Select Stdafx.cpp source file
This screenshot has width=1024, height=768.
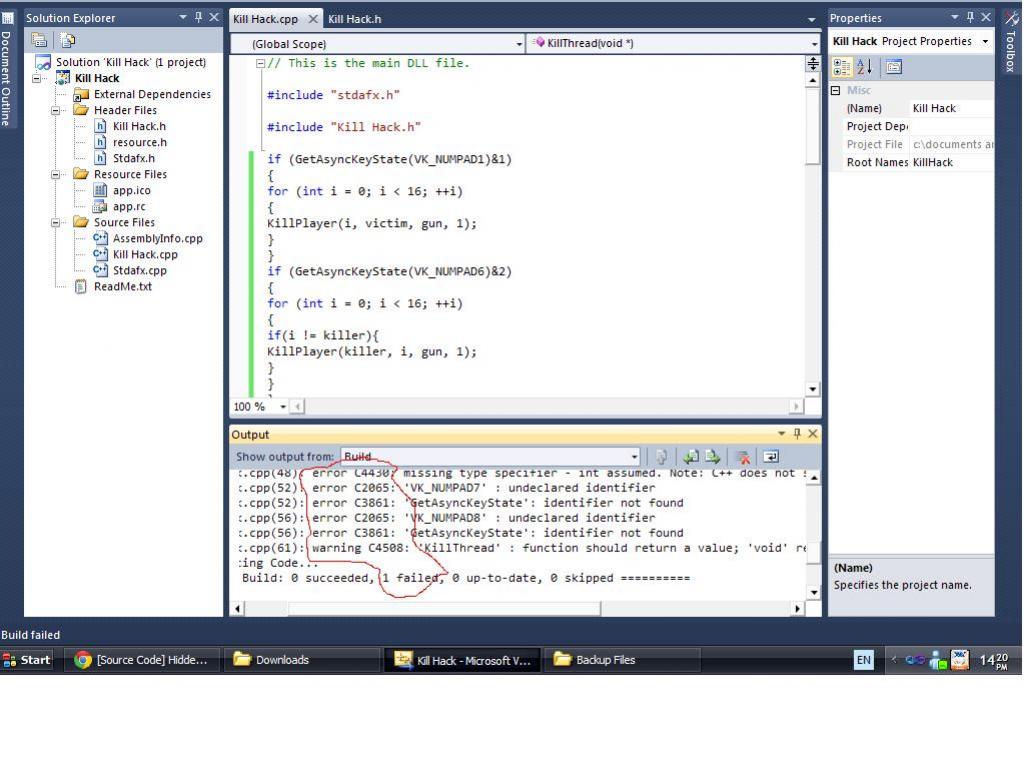coord(140,270)
